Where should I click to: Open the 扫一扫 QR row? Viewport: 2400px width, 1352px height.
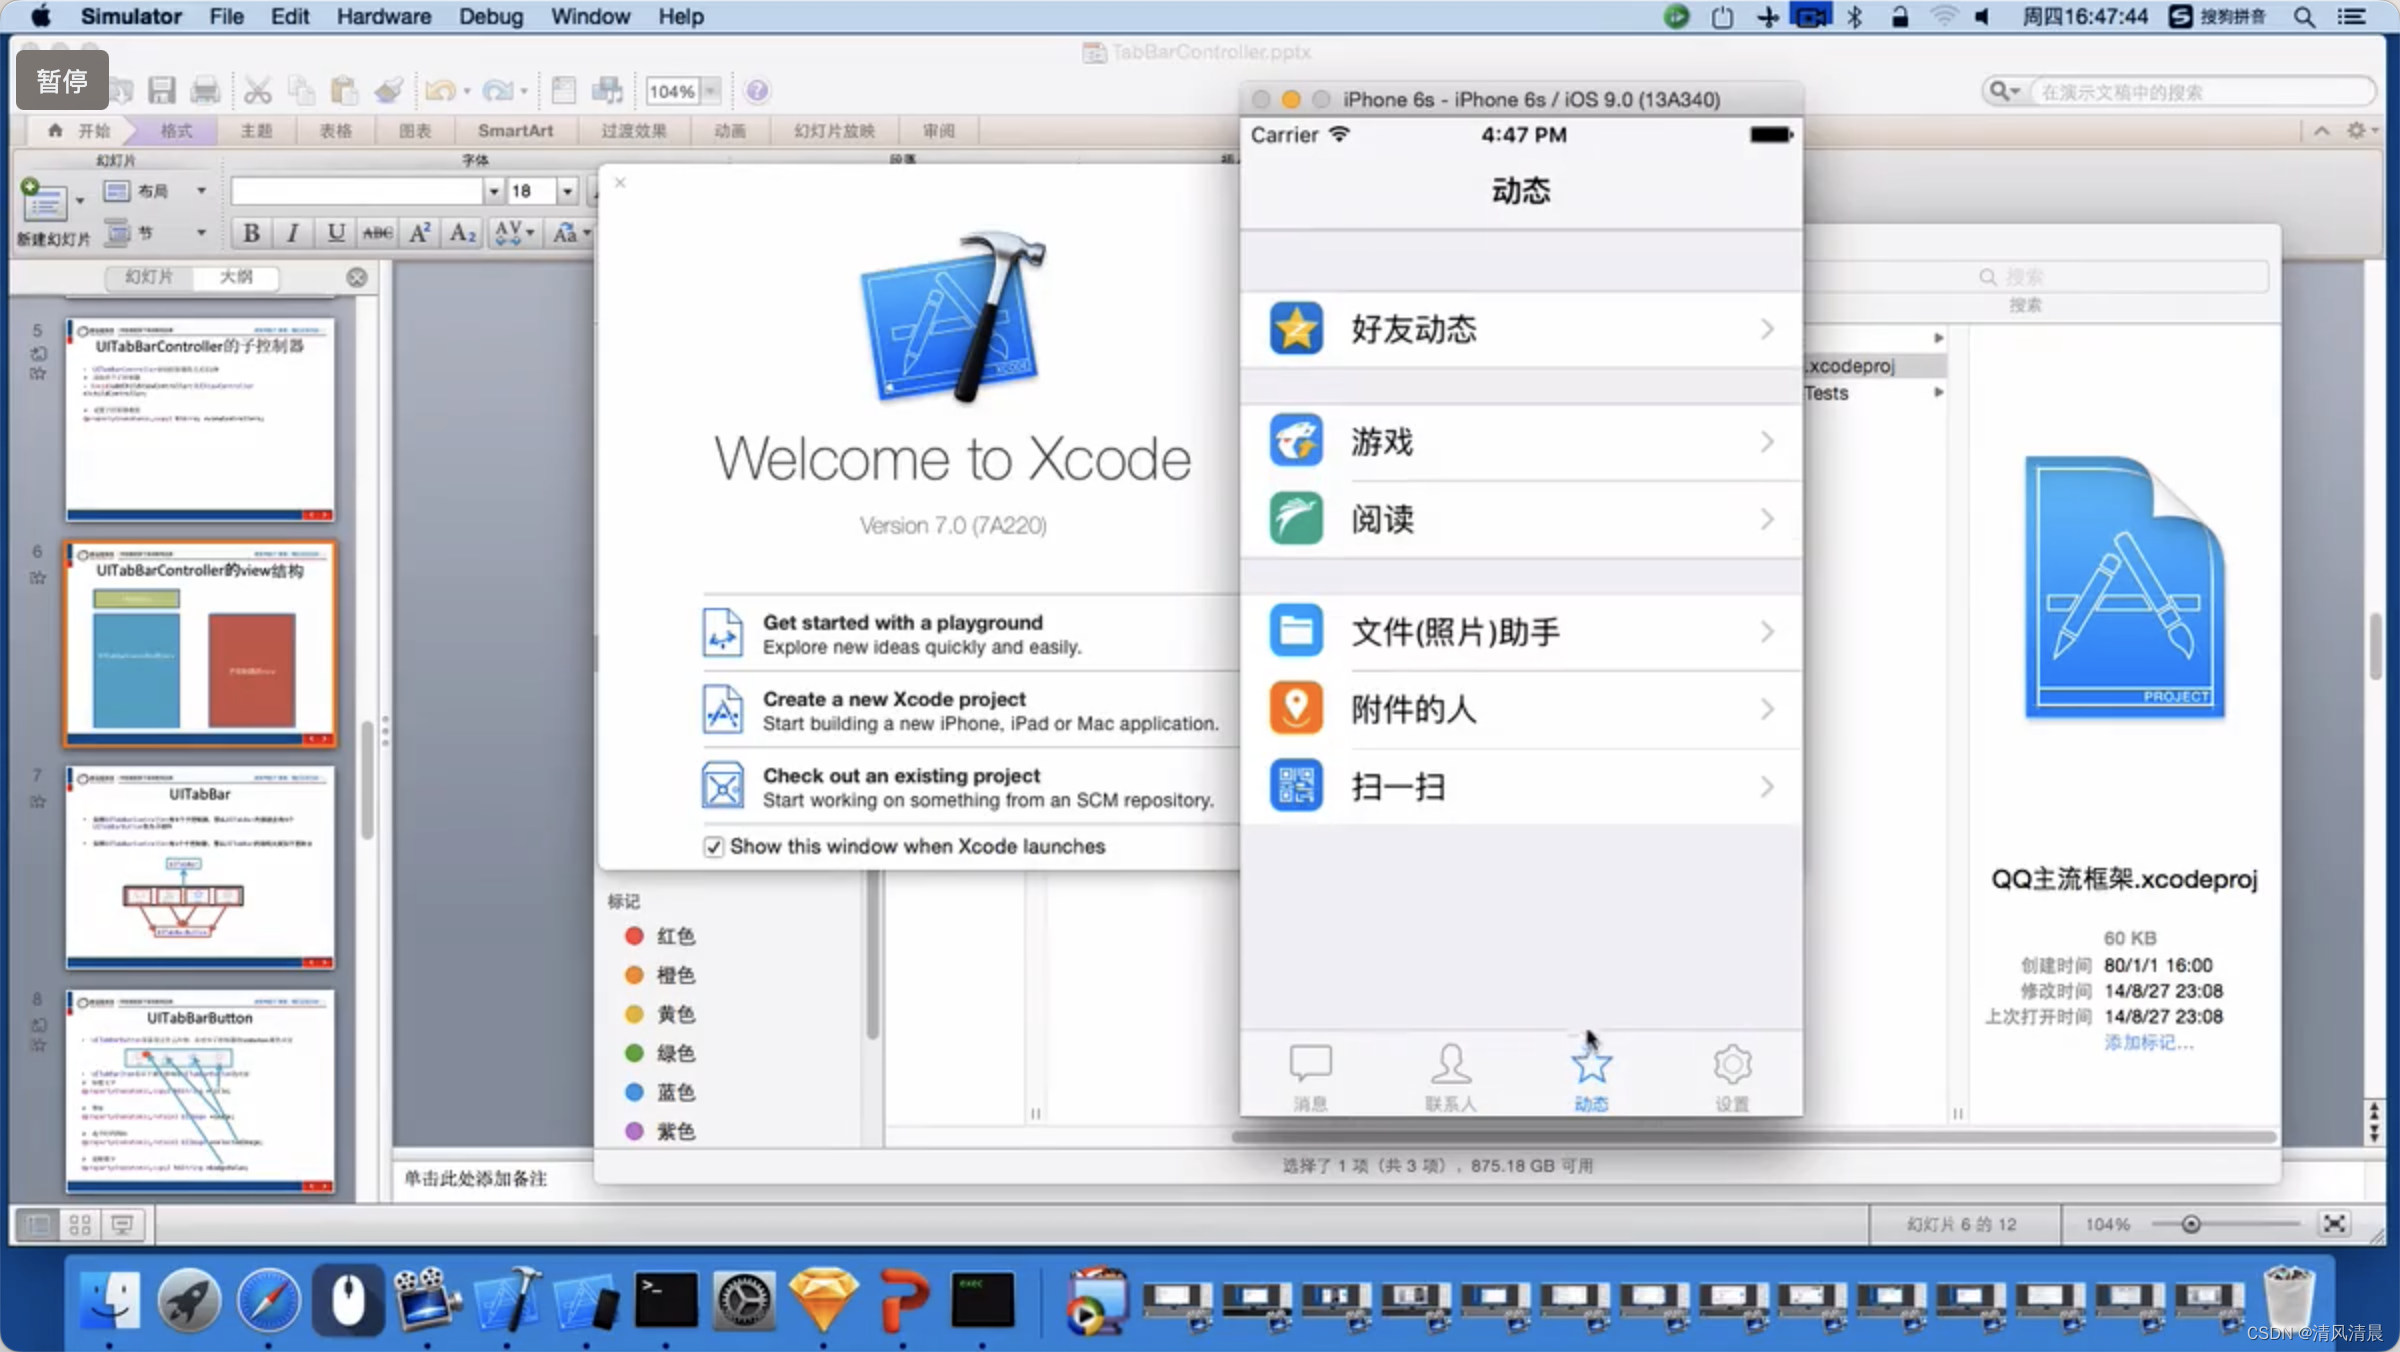coord(1521,786)
